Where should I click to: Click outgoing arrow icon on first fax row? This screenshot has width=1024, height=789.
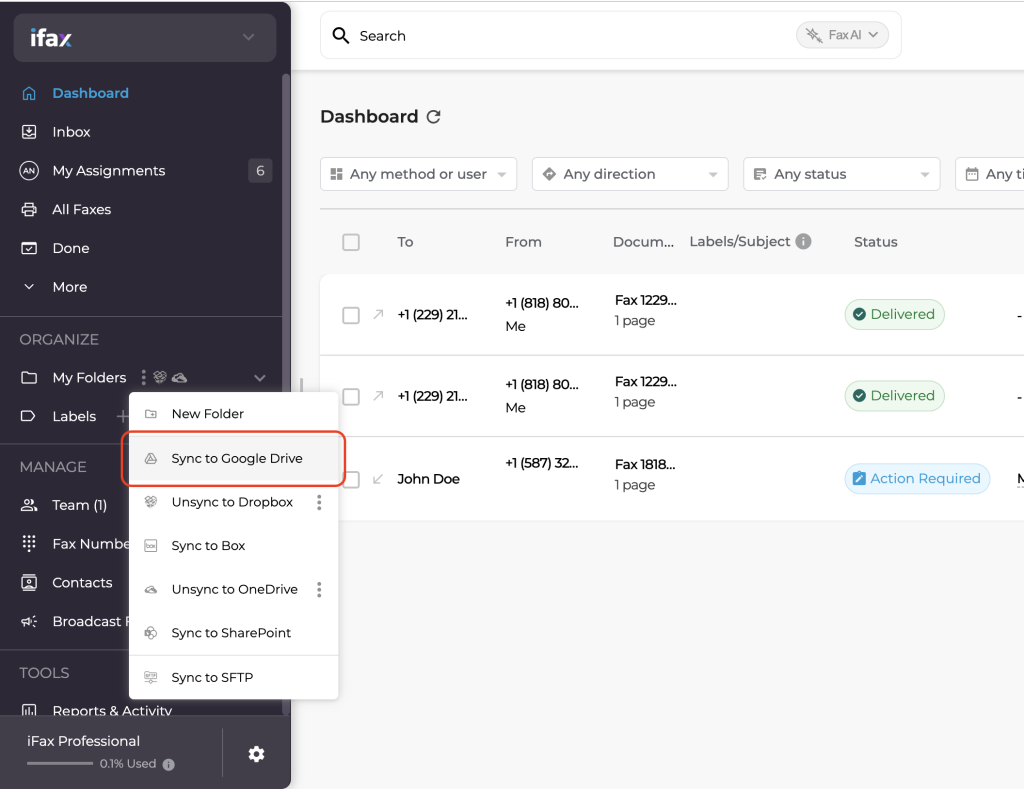tap(378, 315)
